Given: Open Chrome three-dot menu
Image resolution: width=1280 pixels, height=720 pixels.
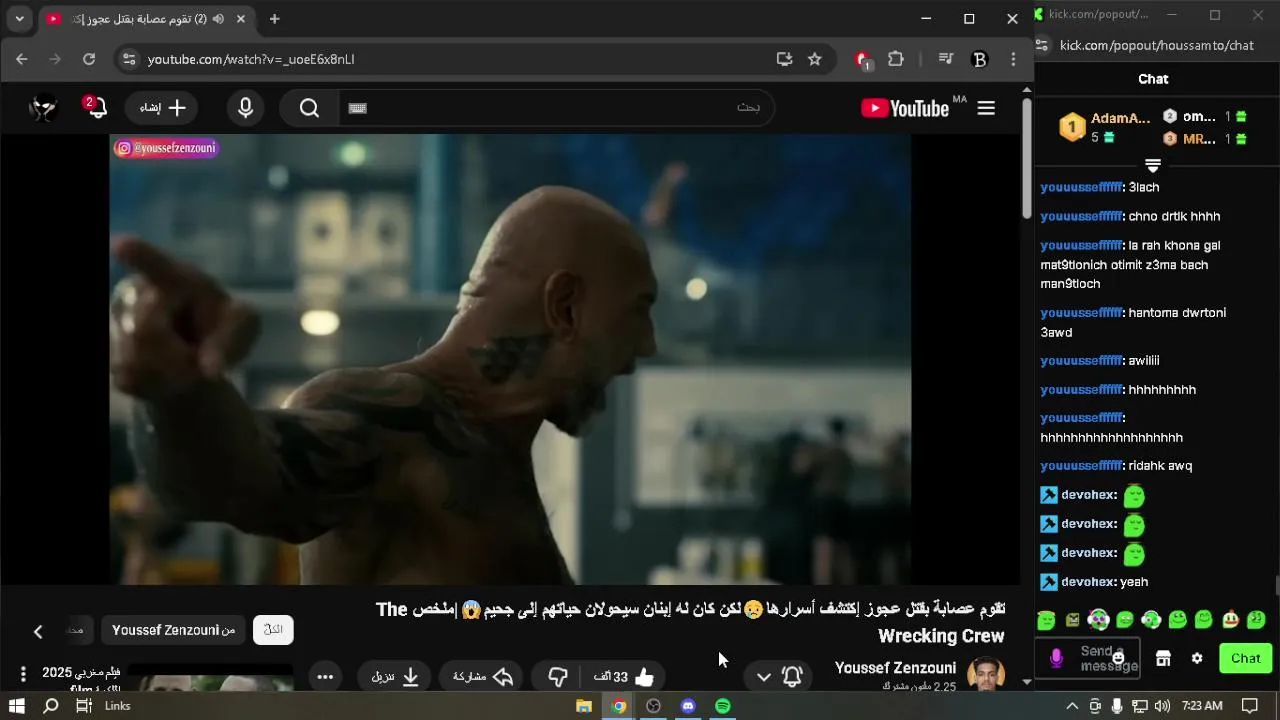Looking at the screenshot, I should click(x=1014, y=59).
